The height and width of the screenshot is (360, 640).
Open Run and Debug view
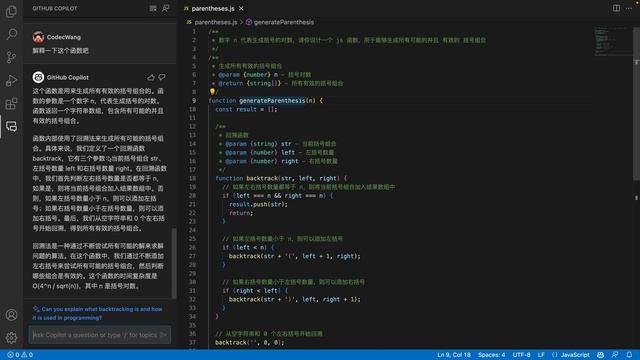pyautogui.click(x=11, y=80)
